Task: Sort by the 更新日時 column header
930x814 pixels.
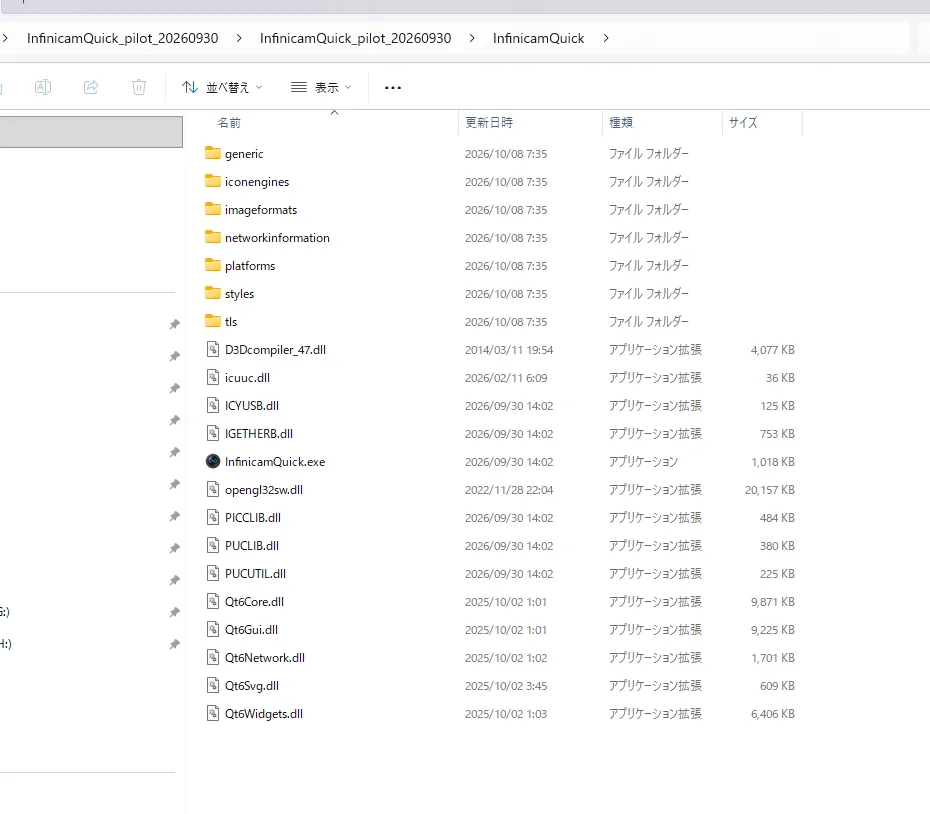Action: pos(489,123)
